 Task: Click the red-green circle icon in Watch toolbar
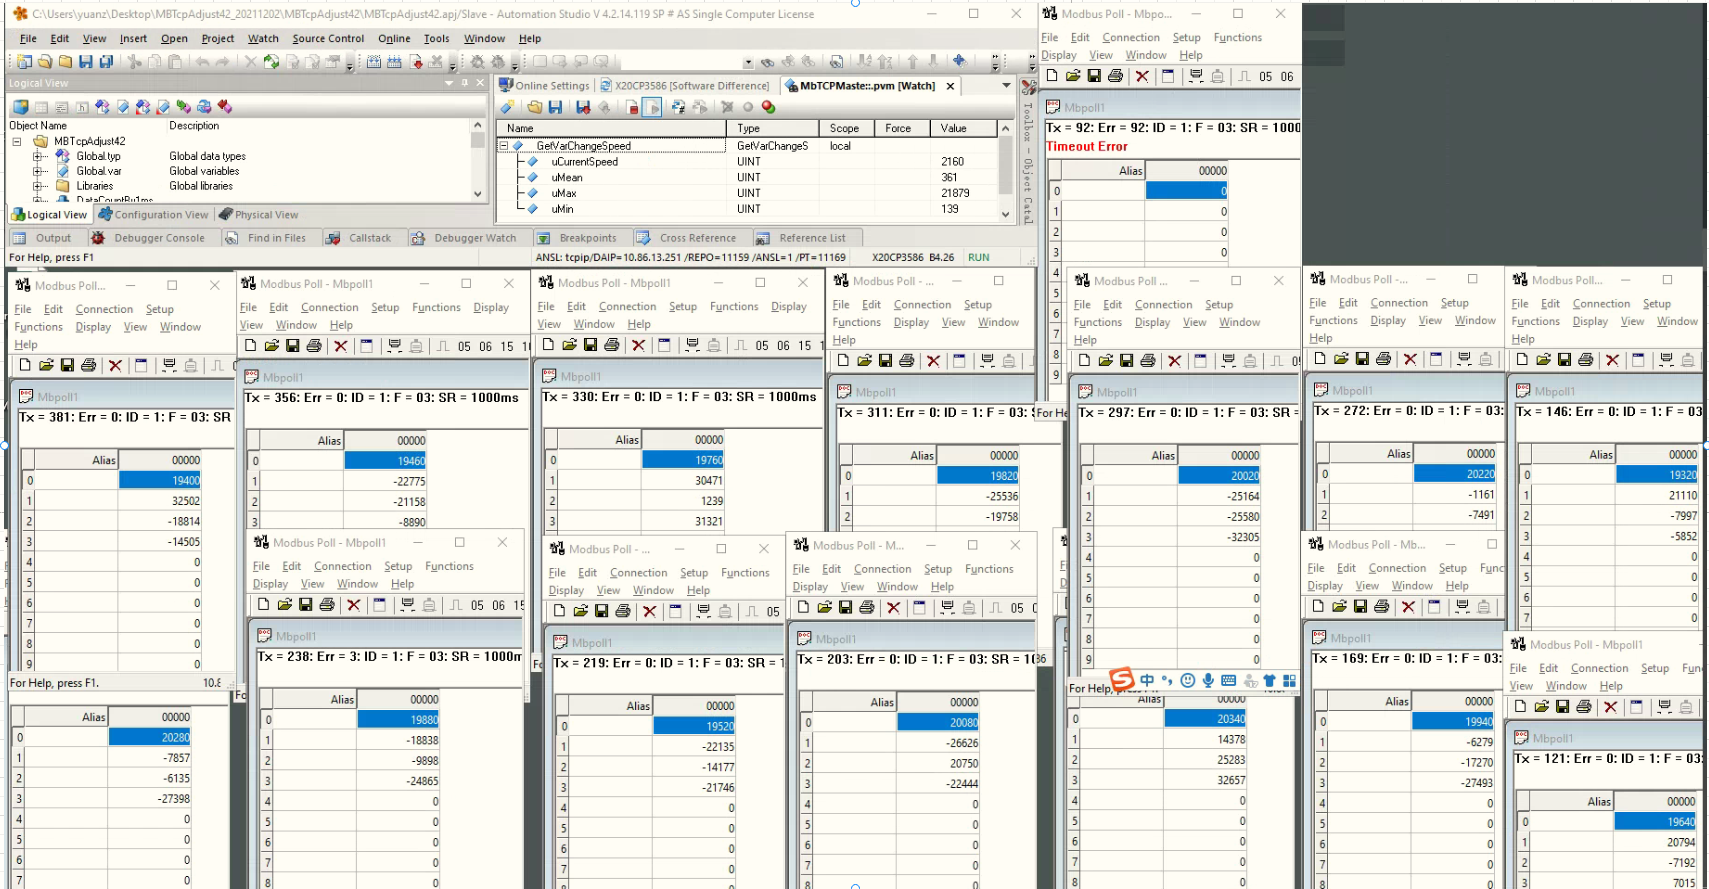(768, 107)
